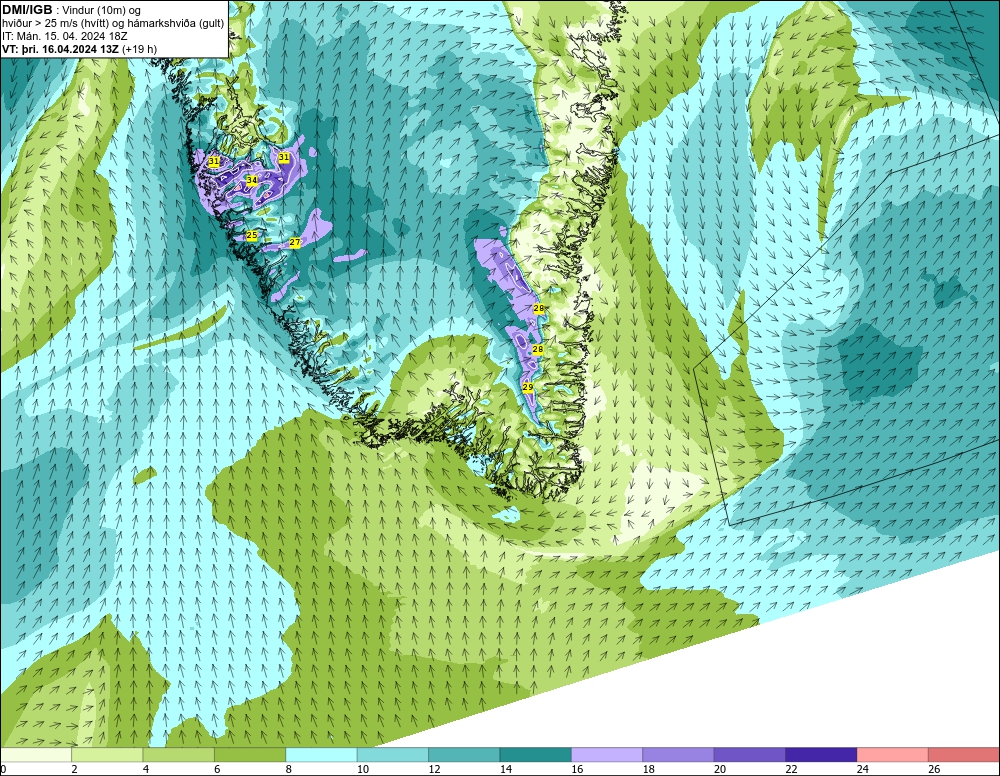Click the scale label 2

(75, 769)
